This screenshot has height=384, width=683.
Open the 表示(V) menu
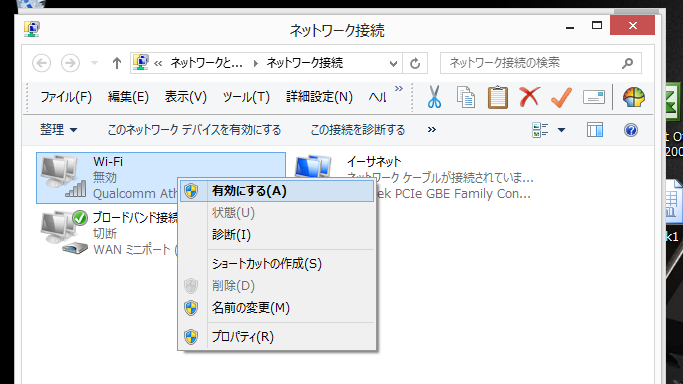[x=186, y=97]
